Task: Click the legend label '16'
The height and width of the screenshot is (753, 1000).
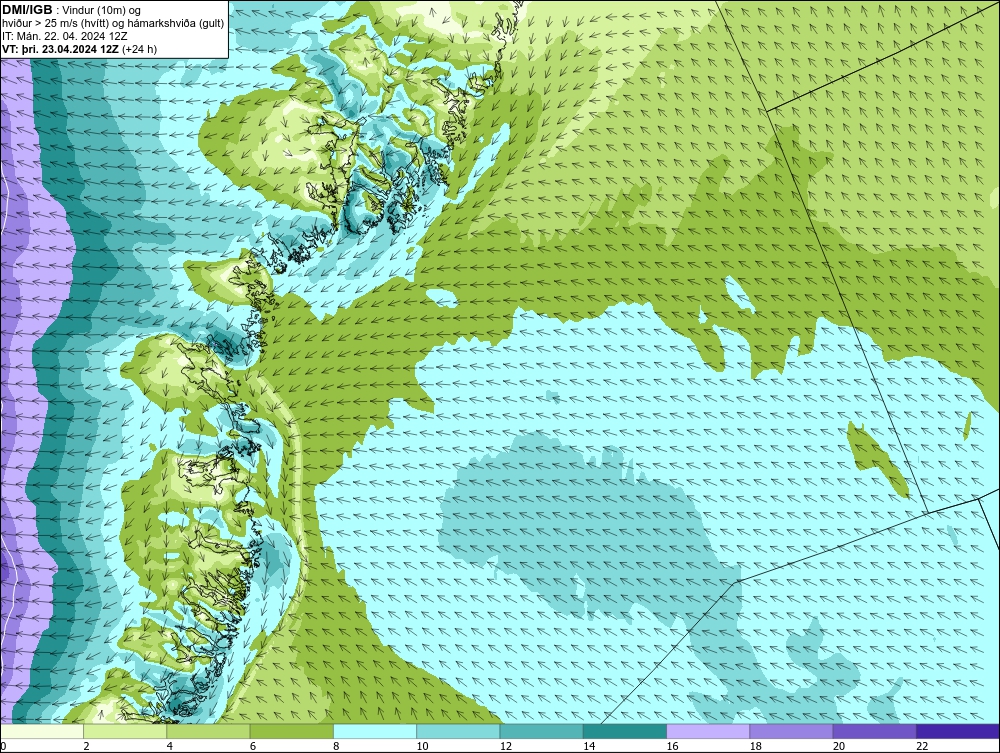Action: 672,746
